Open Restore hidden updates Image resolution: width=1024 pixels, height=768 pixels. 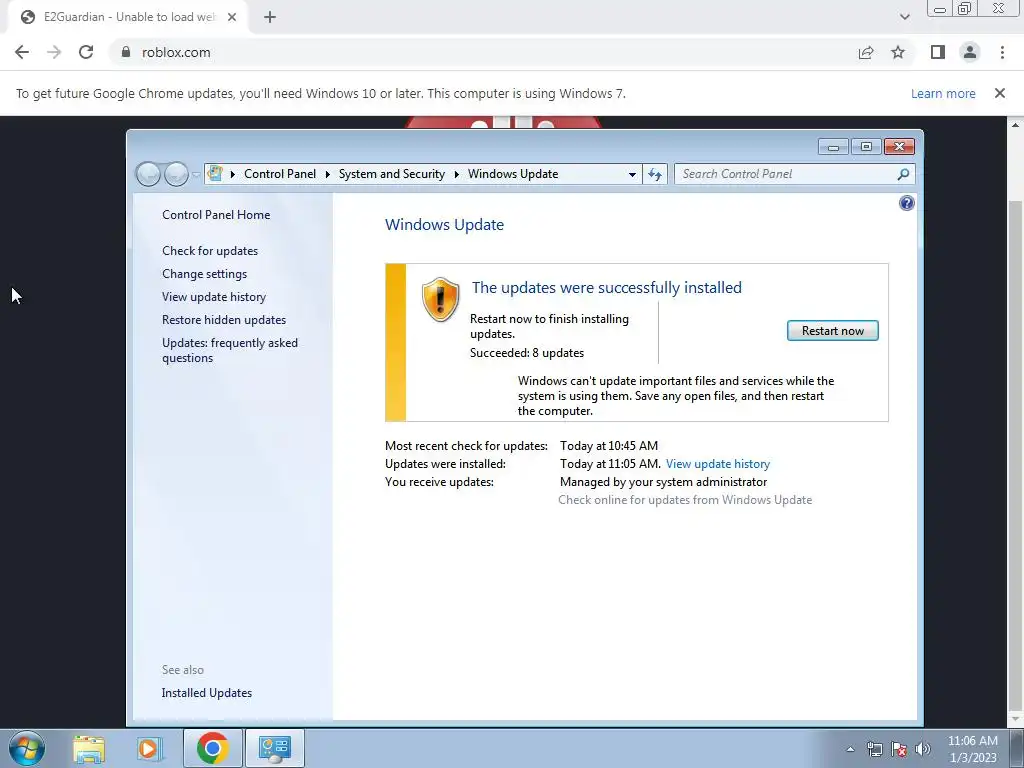click(x=224, y=320)
